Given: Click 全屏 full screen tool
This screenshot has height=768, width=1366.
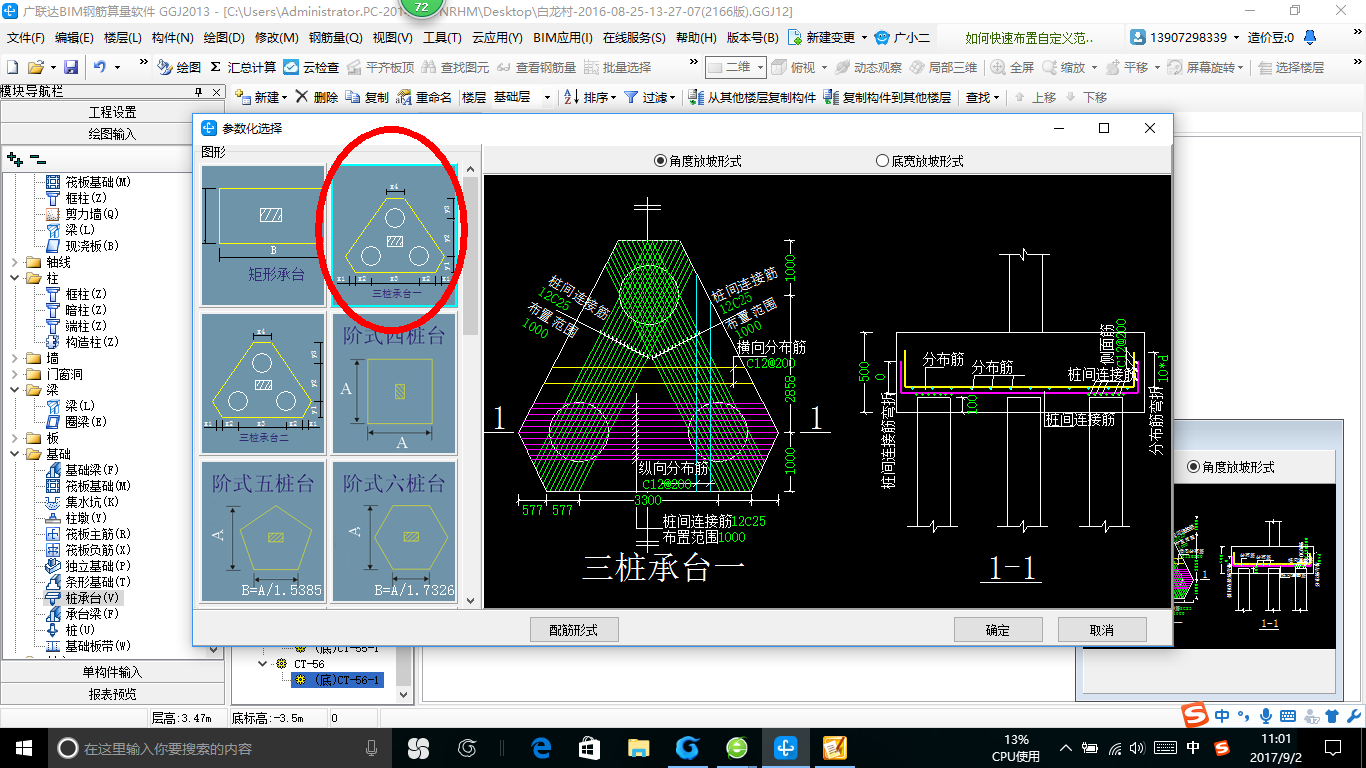Looking at the screenshot, I should 1013,67.
